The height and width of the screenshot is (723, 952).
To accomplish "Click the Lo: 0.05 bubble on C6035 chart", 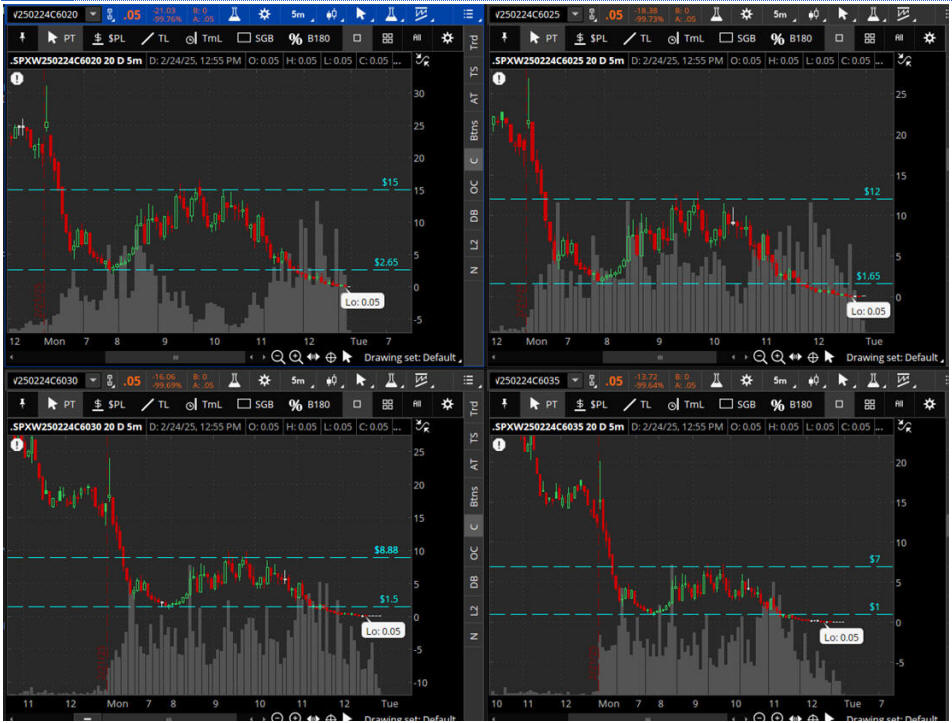I will point(840,637).
